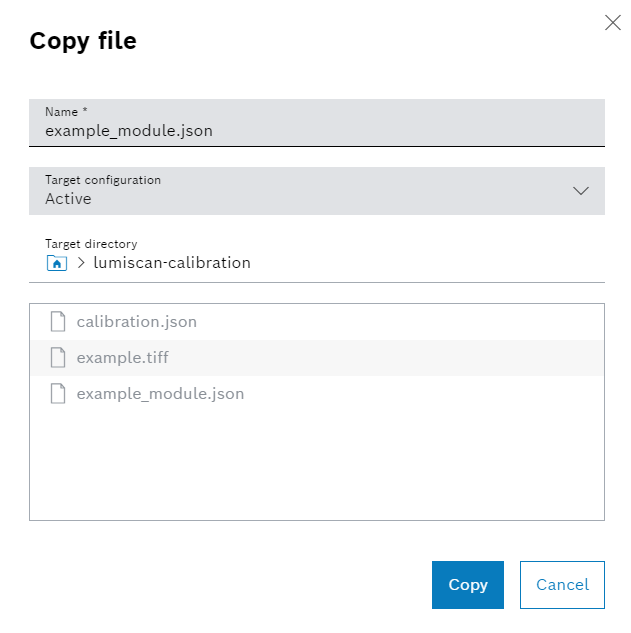This screenshot has width=631, height=633.
Task: Open the Target configuration dropdown
Action: coord(317,191)
